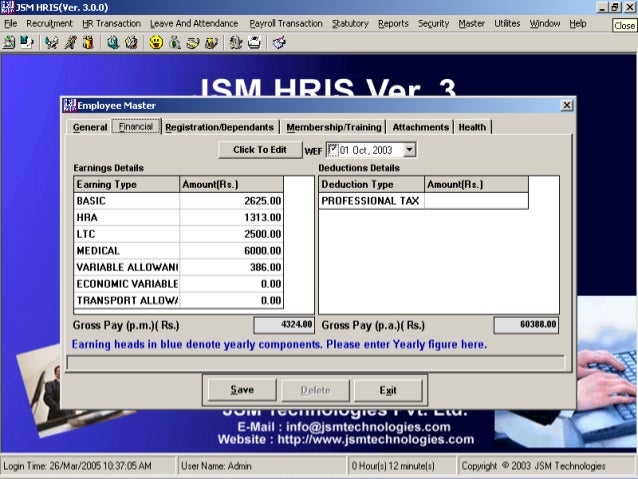Screen dimensions: 638x479
Task: Click the MEDICAL amount 6000.00 cell
Action: [231, 251]
